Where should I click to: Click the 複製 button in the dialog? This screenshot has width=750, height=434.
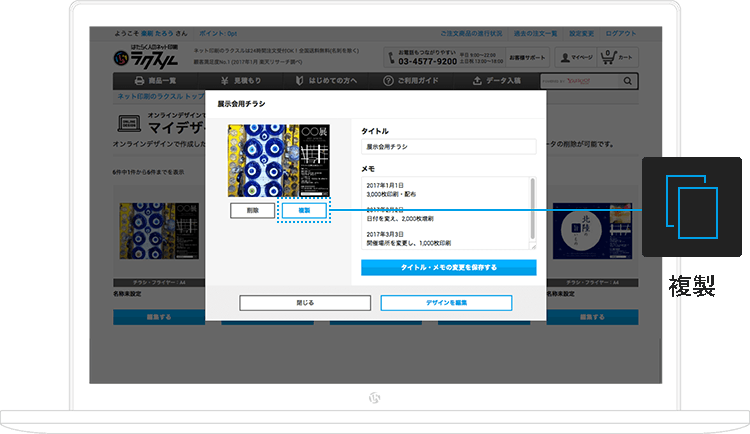point(304,210)
